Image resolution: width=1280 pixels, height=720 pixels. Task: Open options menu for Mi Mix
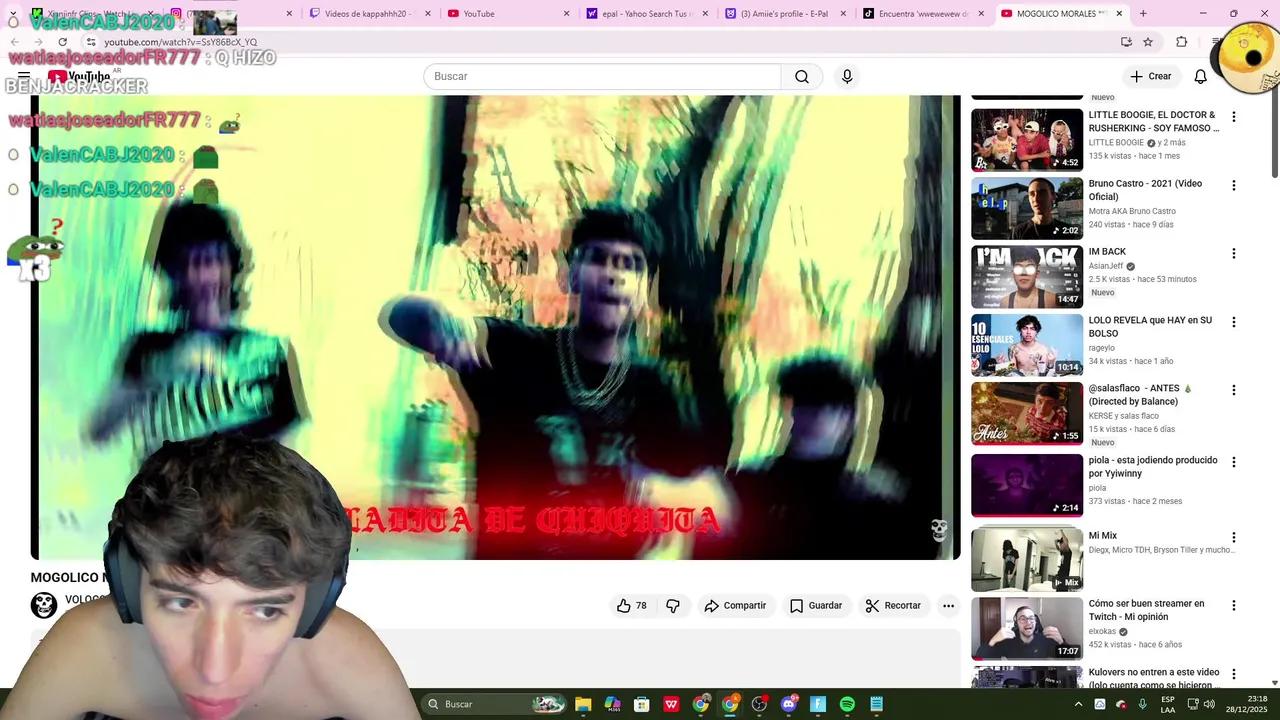pyautogui.click(x=1233, y=538)
